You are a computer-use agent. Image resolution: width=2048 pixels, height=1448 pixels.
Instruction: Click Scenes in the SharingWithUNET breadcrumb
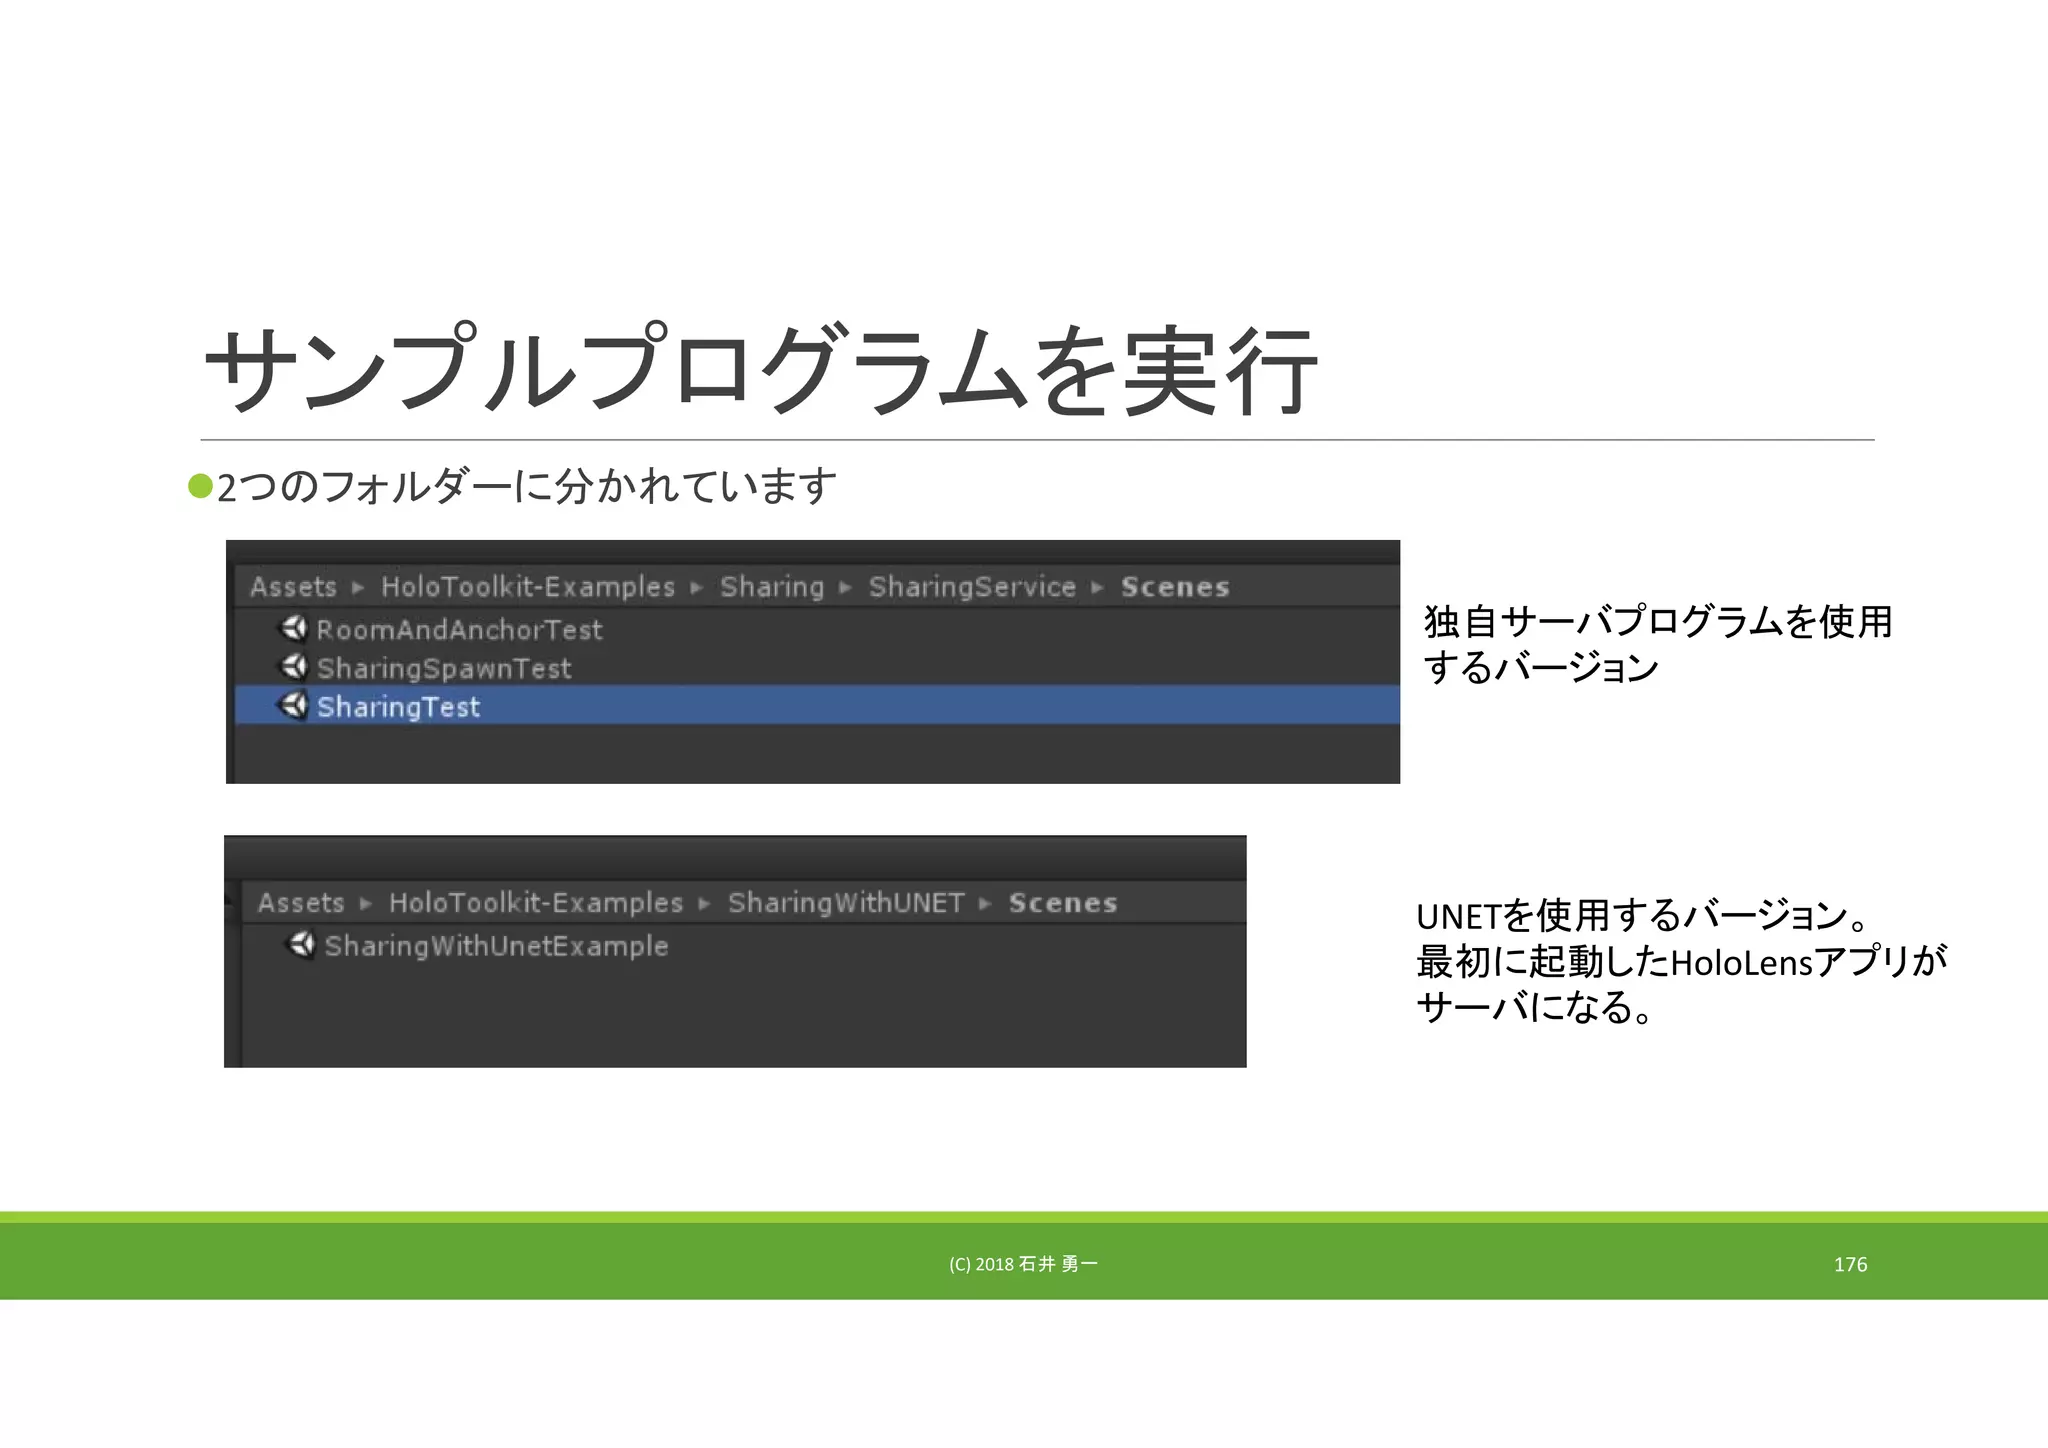coord(1063,903)
